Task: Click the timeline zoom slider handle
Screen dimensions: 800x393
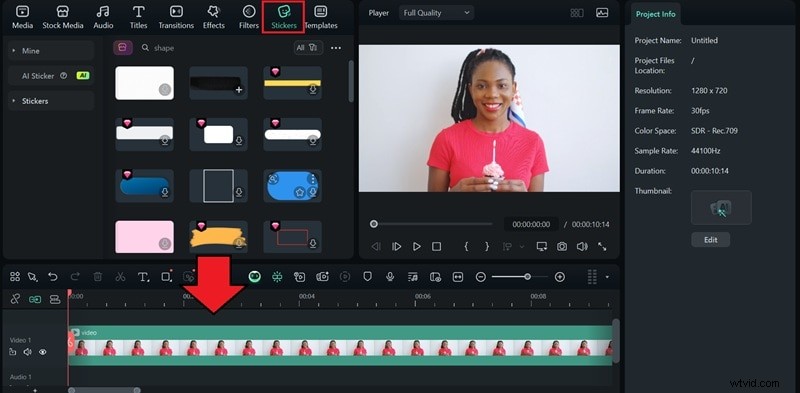Action: [x=528, y=277]
